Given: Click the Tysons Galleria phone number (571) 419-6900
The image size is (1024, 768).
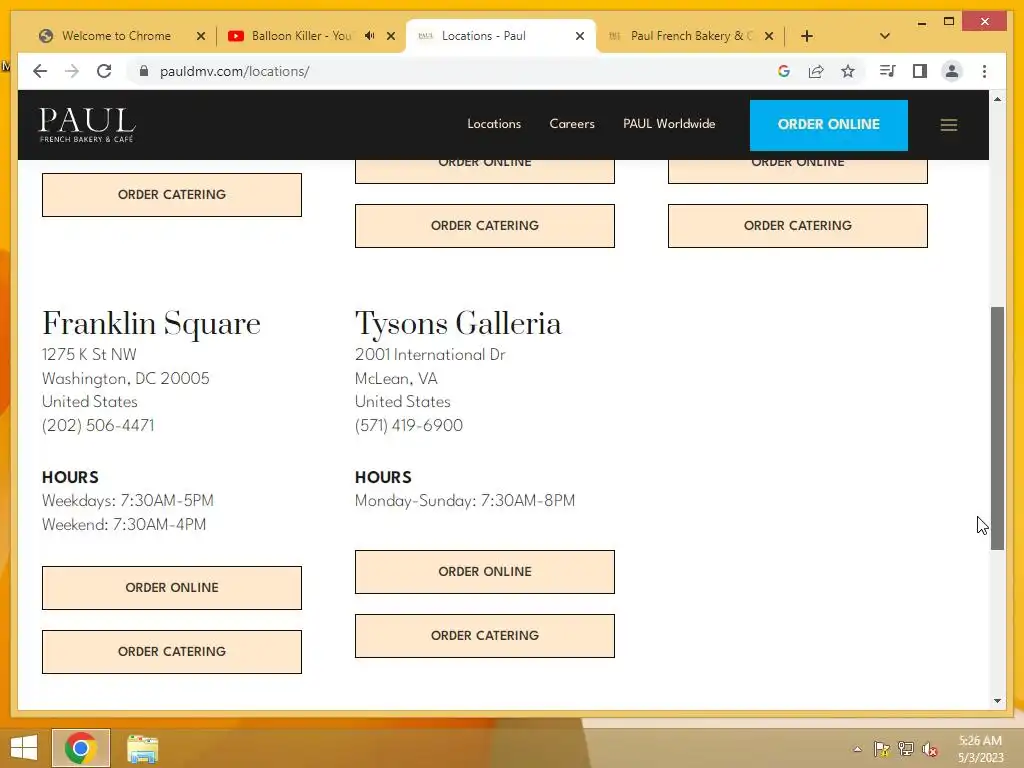Looking at the screenshot, I should click(409, 426).
